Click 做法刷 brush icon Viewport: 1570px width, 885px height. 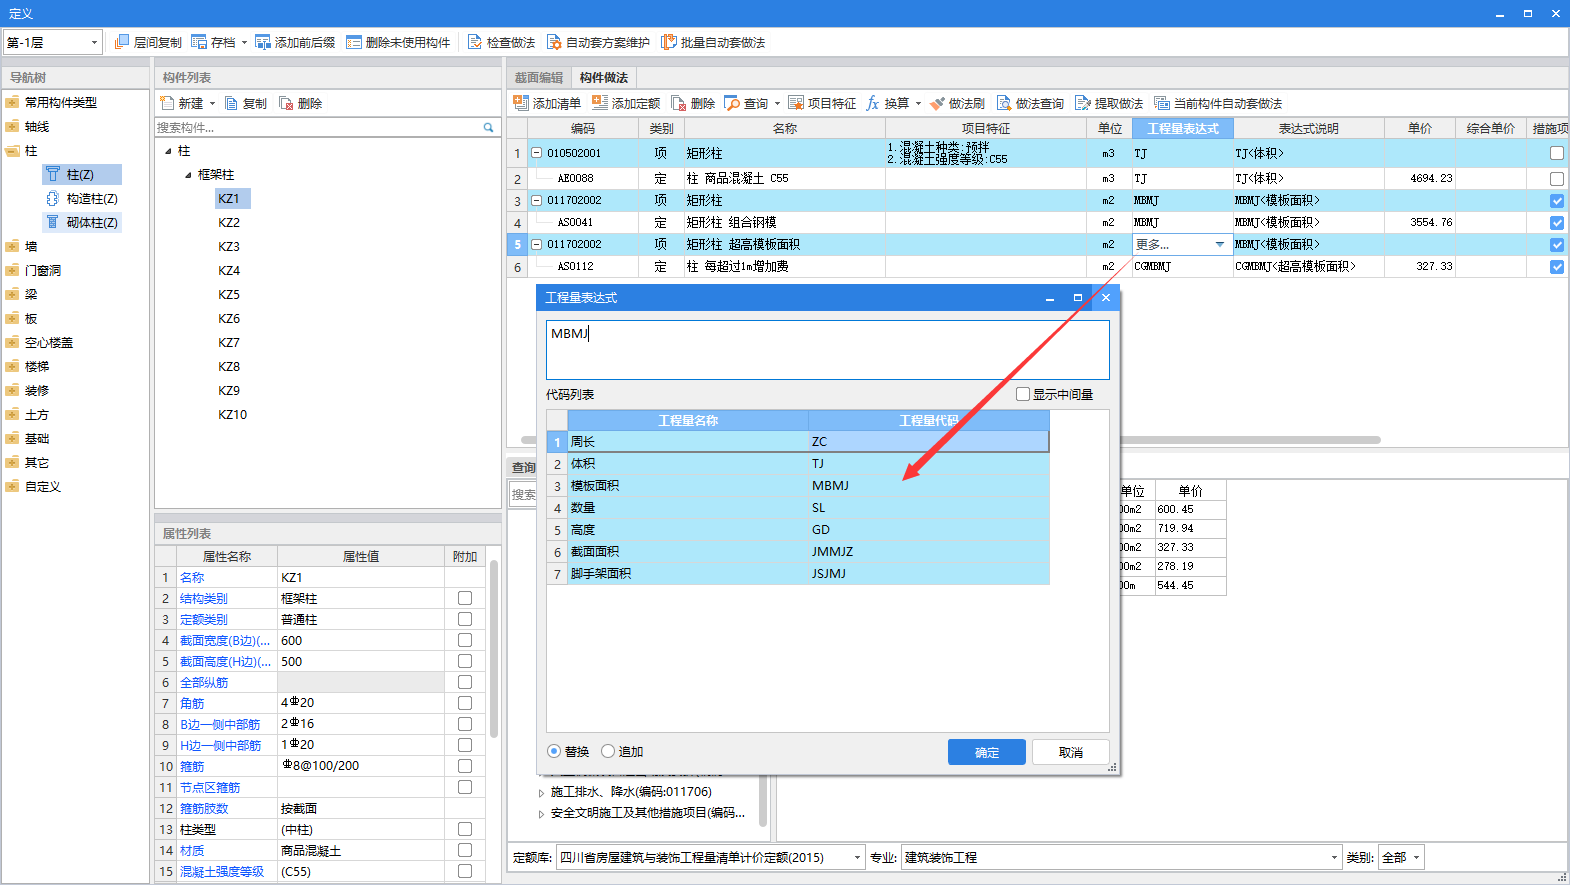click(x=937, y=103)
